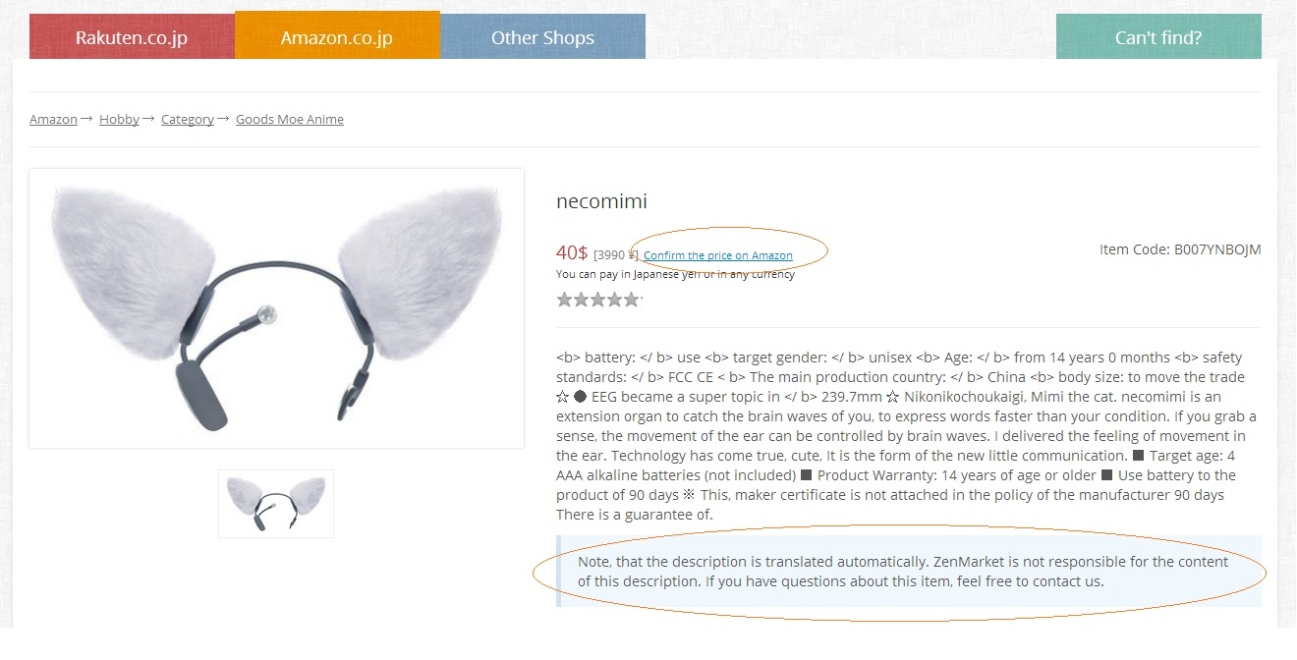Open the Category breadcrumb link
The image size is (1297, 660).
pos(187,119)
